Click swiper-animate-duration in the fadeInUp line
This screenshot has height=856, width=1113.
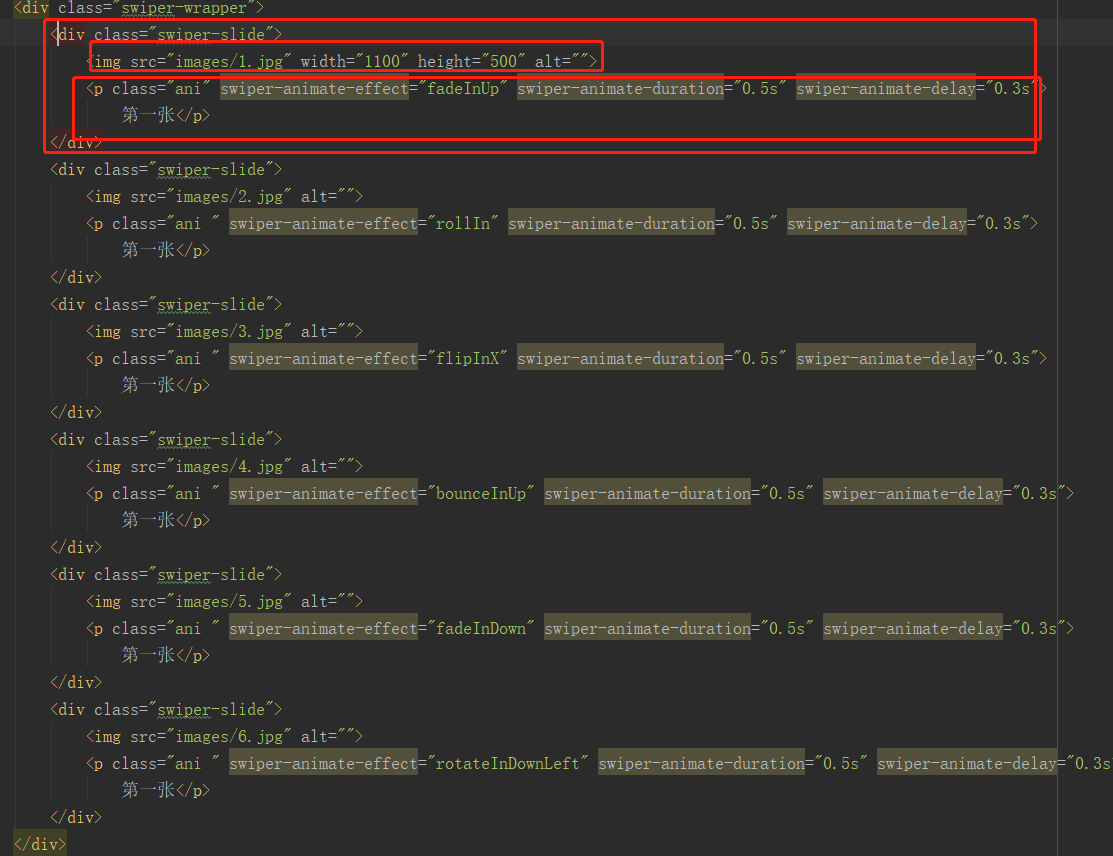pos(620,89)
